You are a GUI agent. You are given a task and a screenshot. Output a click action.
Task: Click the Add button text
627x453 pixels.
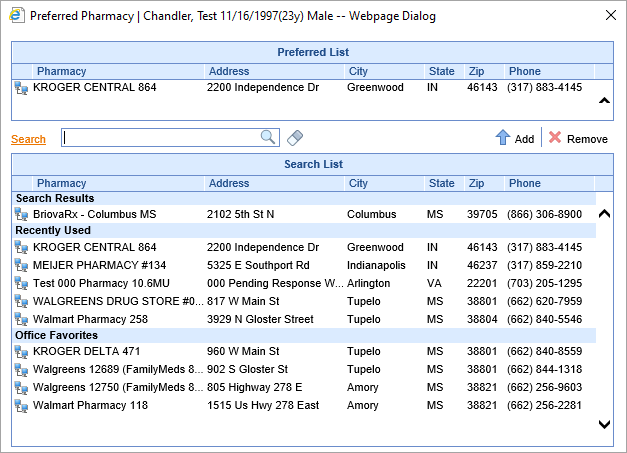click(x=524, y=139)
